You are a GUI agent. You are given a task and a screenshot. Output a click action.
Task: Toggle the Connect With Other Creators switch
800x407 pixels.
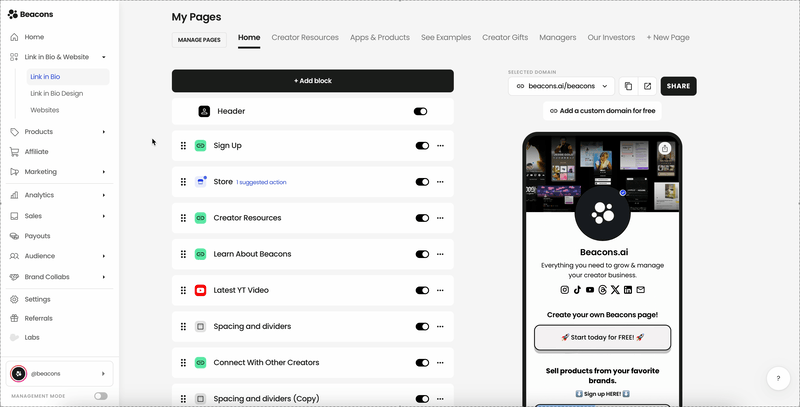pos(422,363)
